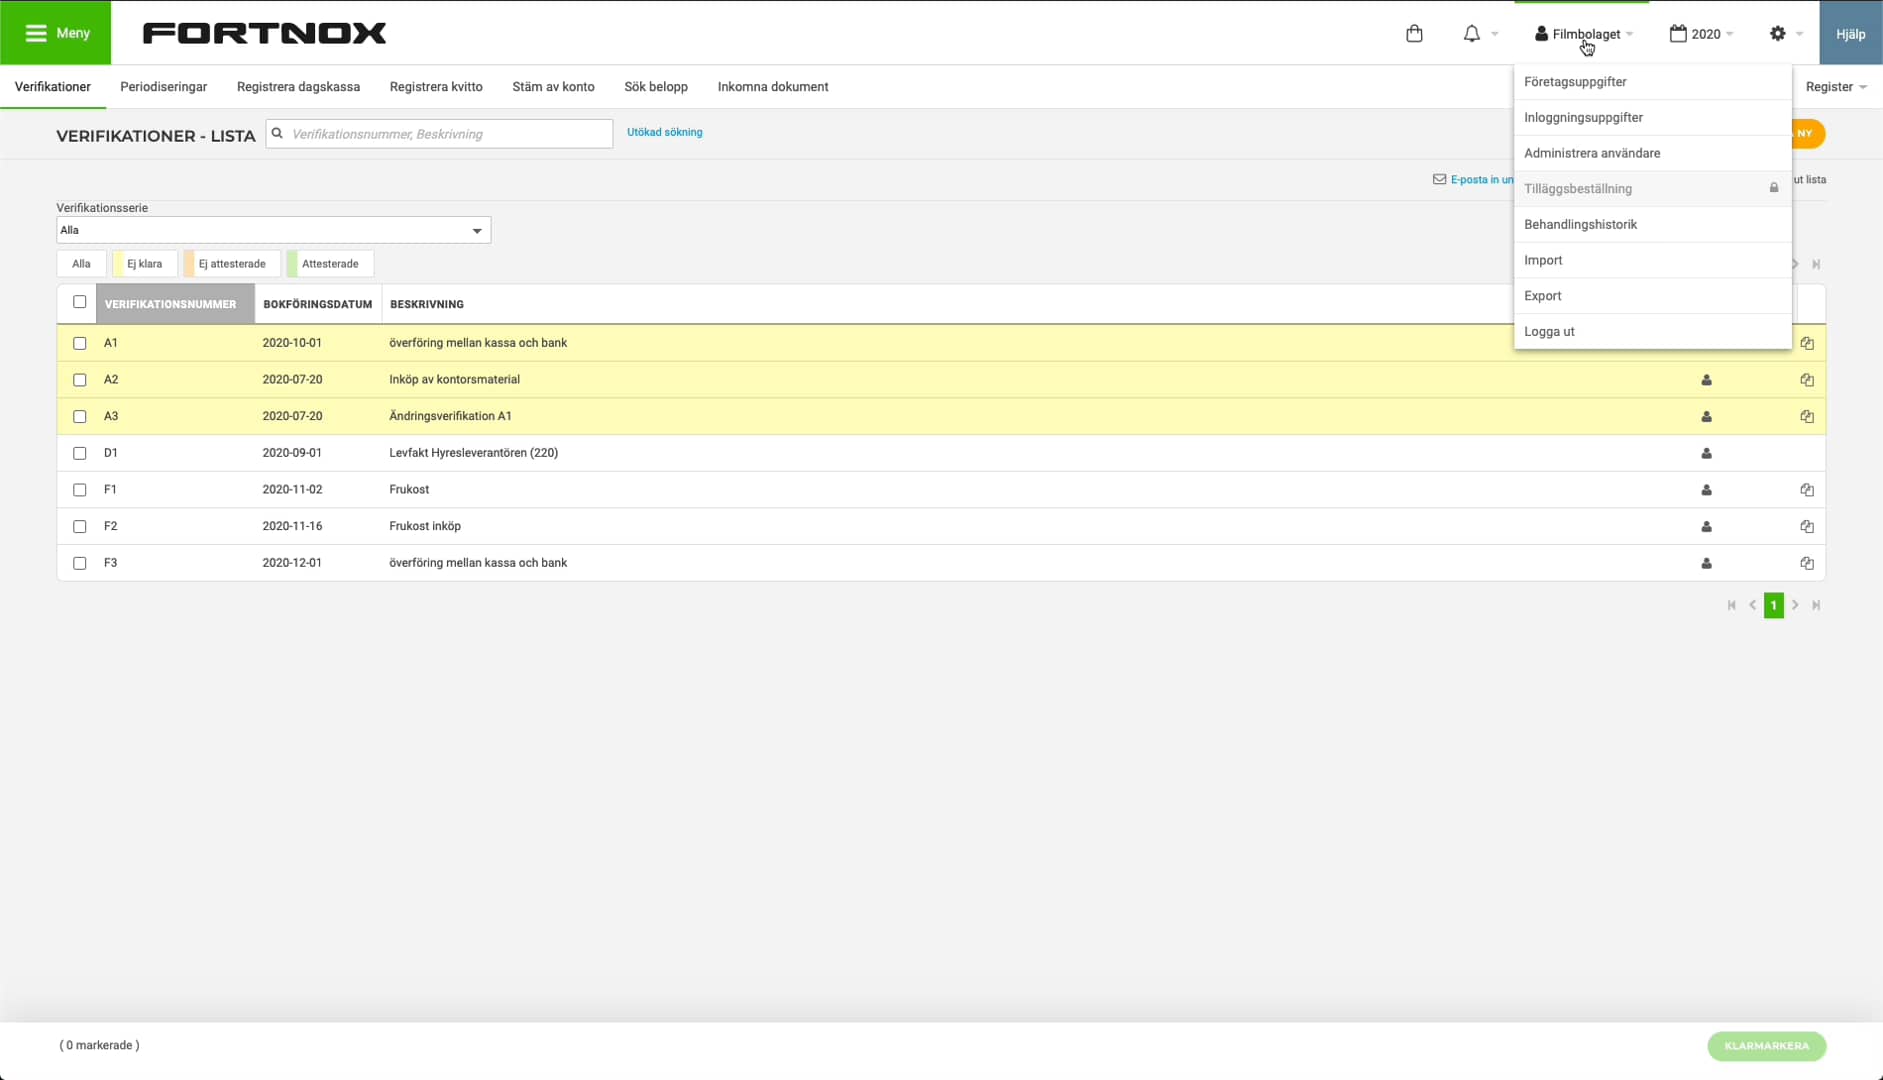Toggle the select-all checkbox in table header
This screenshot has width=1883, height=1080.
point(80,302)
